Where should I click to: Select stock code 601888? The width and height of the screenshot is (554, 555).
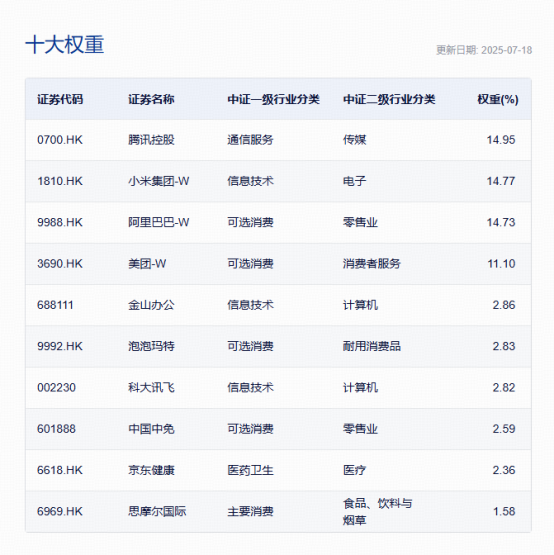pos(56,429)
